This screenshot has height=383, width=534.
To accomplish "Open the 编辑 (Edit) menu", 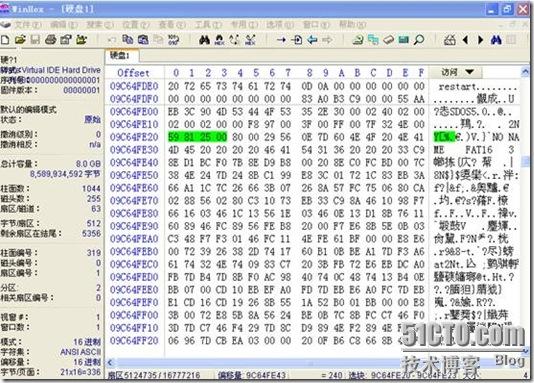I will pyautogui.click(x=64, y=25).
